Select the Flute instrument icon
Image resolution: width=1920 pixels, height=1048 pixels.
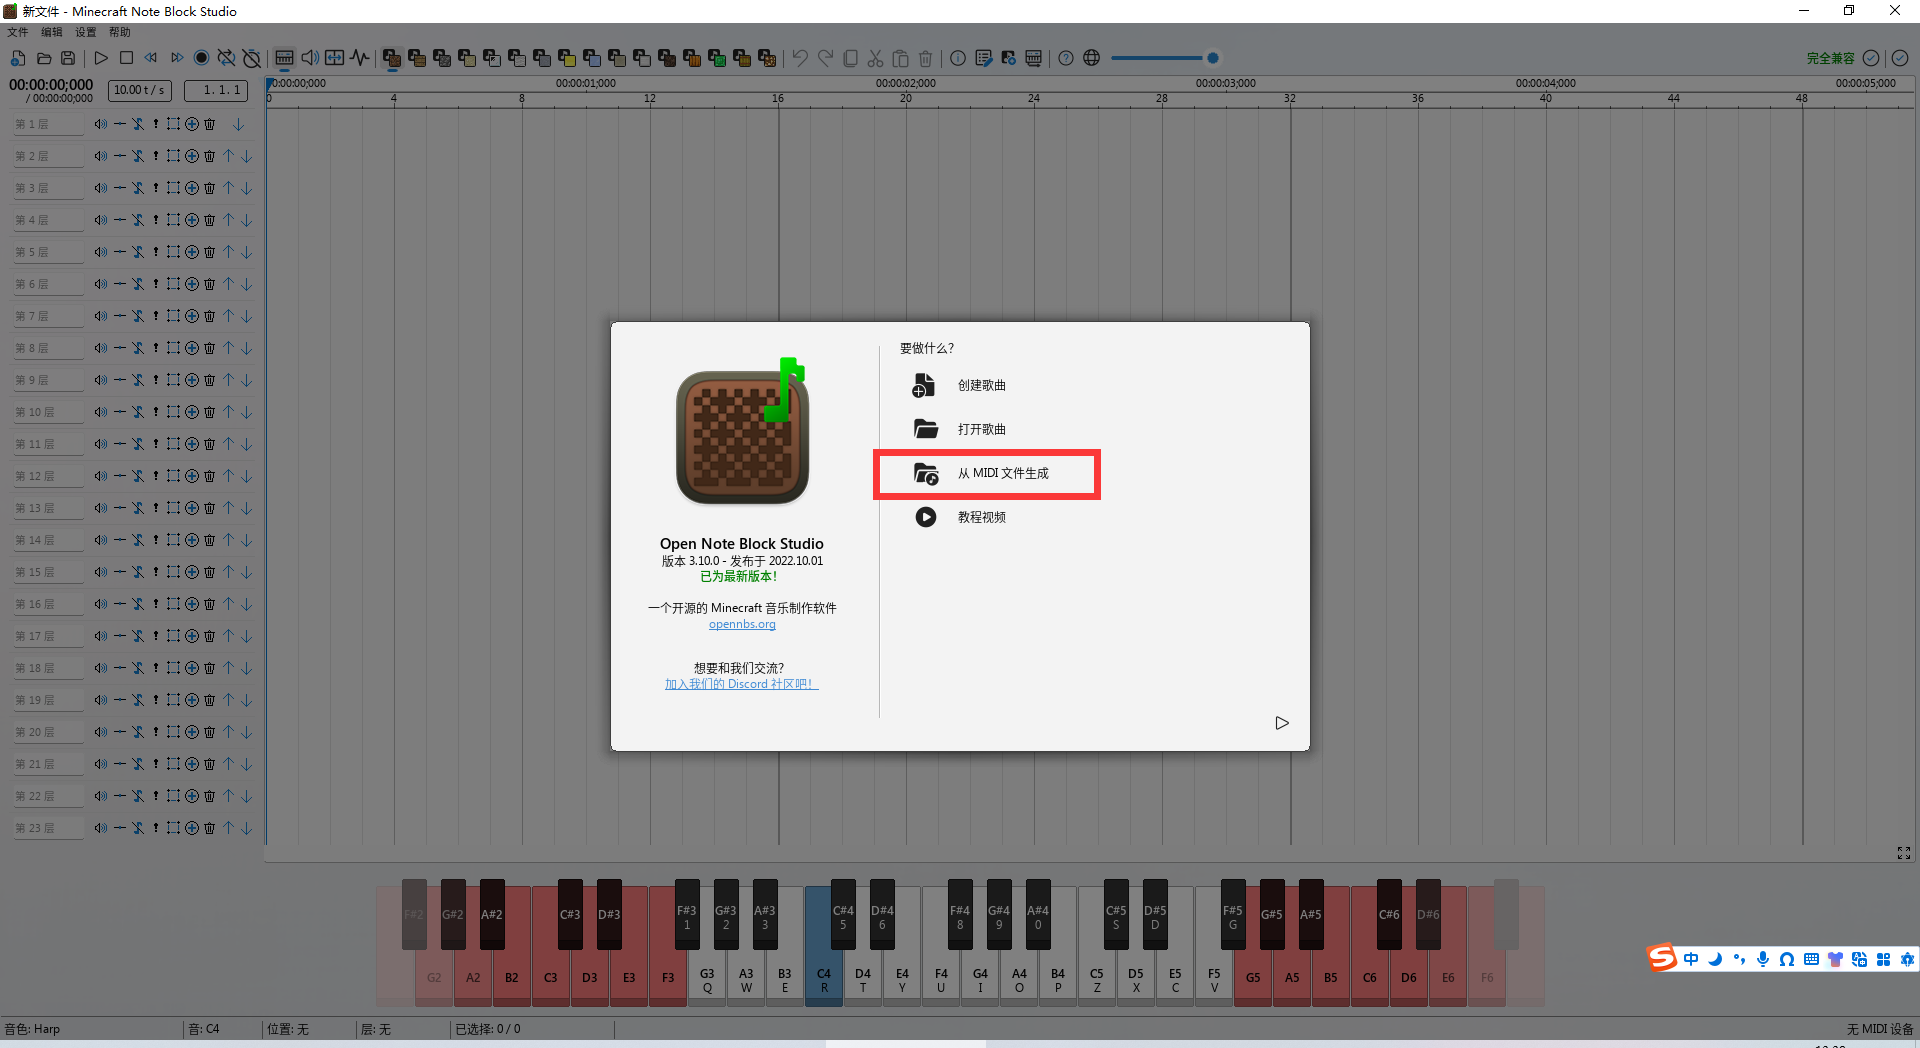542,58
